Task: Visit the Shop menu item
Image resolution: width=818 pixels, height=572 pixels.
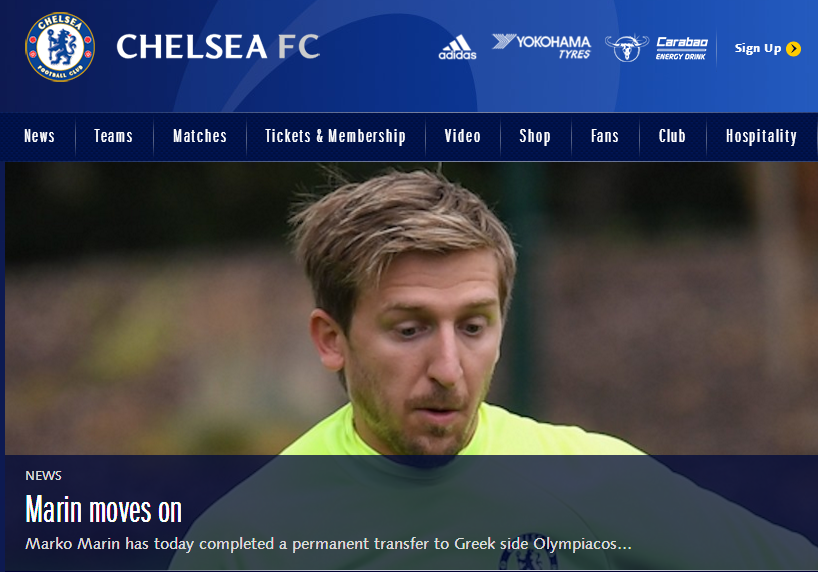Action: (x=535, y=136)
